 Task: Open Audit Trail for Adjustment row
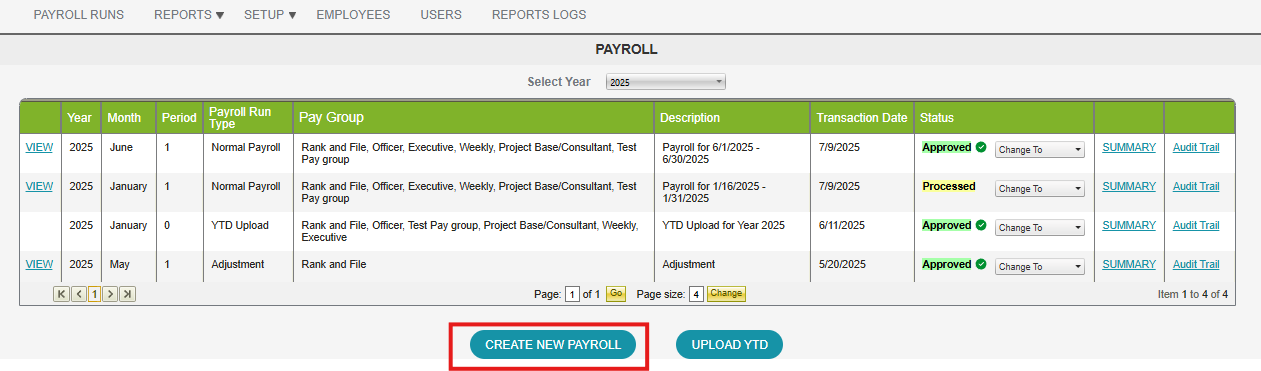click(1196, 264)
